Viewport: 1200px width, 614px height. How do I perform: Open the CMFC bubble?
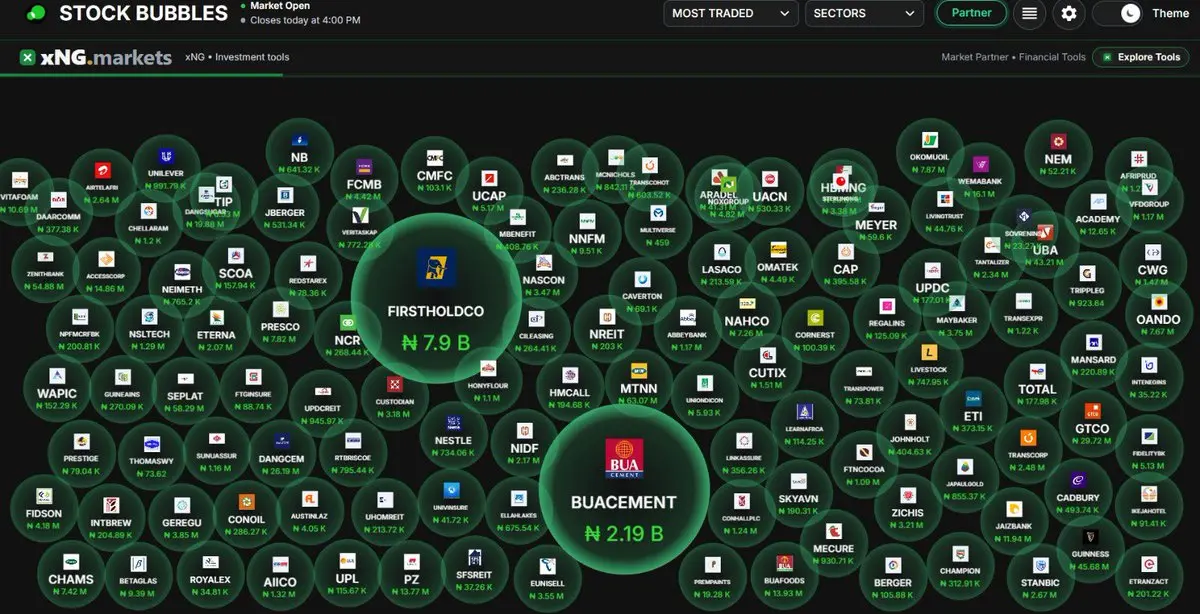coord(434,169)
